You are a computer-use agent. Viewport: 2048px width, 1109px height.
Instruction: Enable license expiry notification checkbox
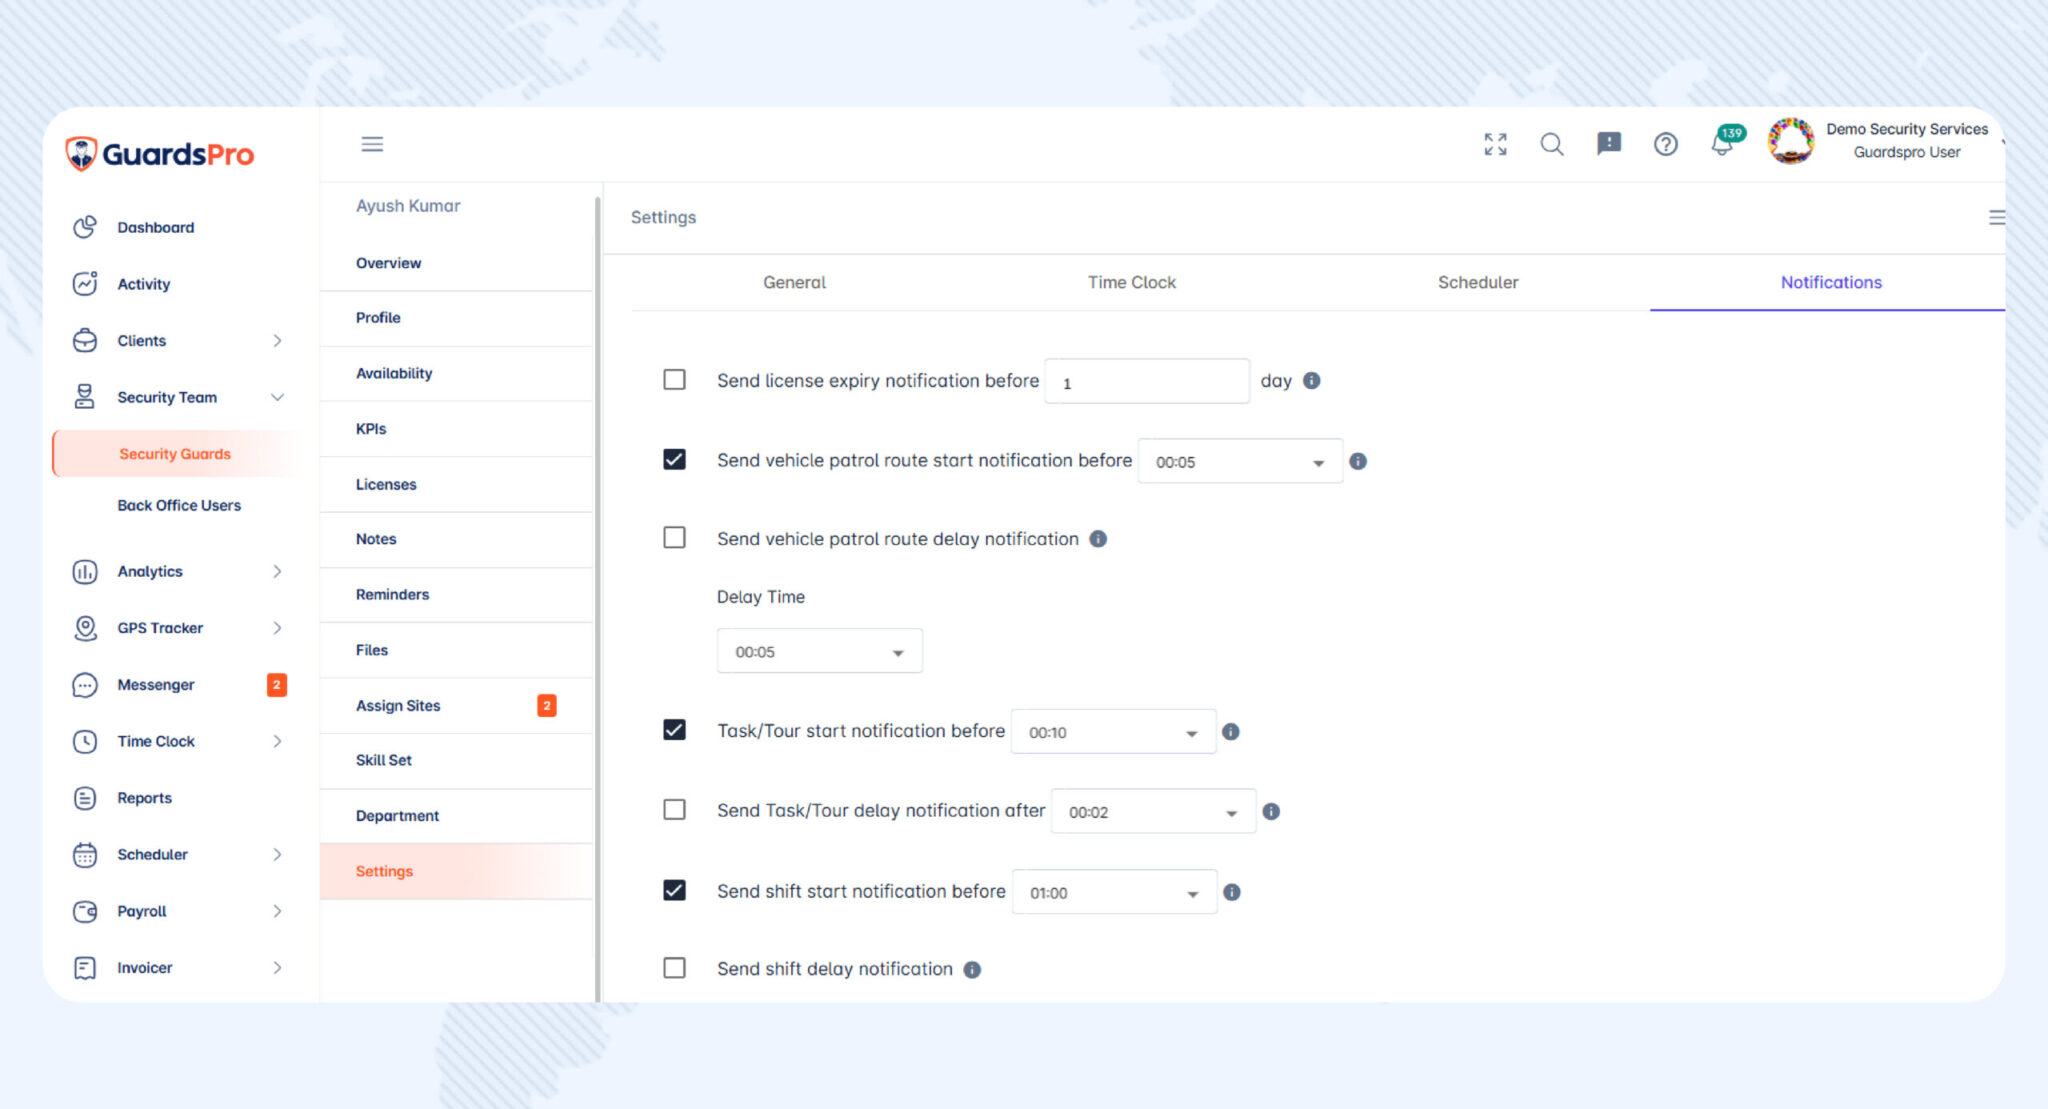[x=675, y=380]
